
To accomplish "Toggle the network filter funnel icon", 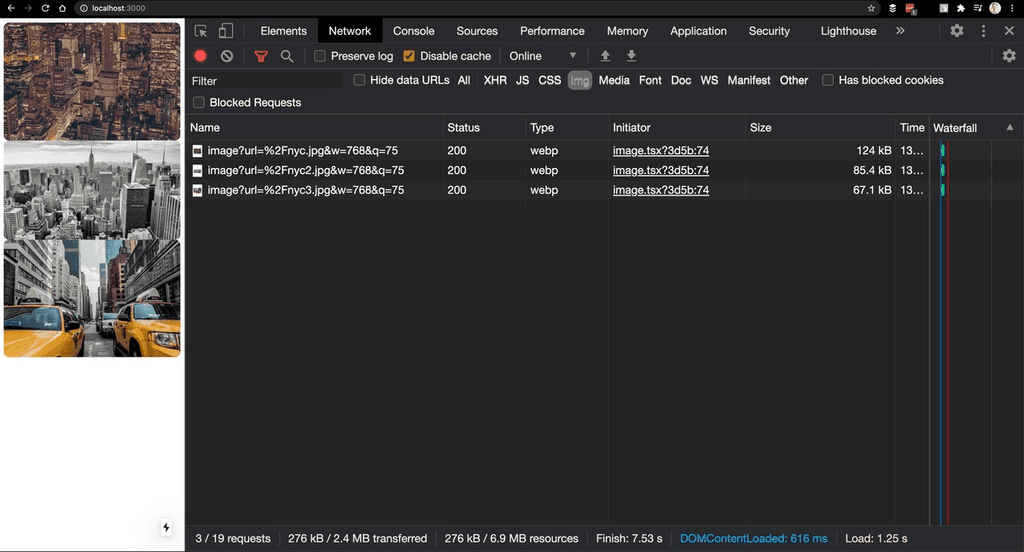I will point(261,56).
